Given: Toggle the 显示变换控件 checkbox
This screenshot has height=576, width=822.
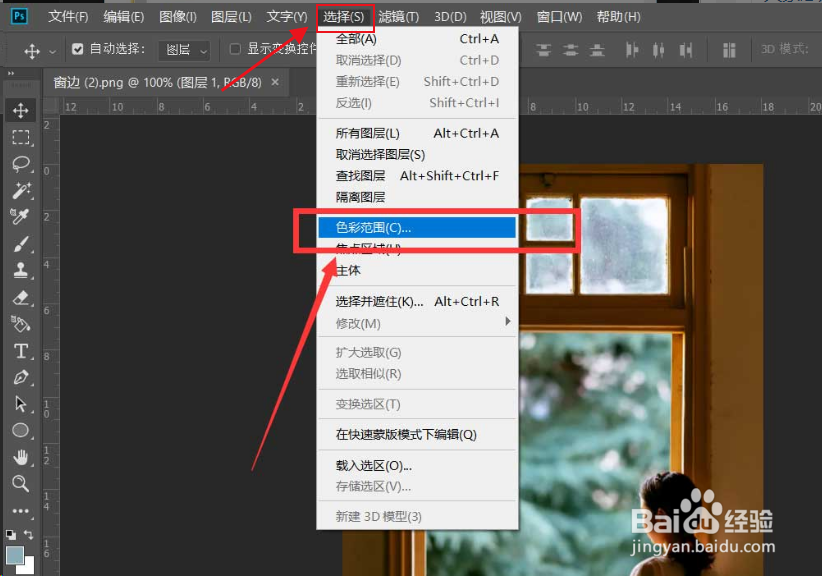Looking at the screenshot, I should [x=235, y=49].
